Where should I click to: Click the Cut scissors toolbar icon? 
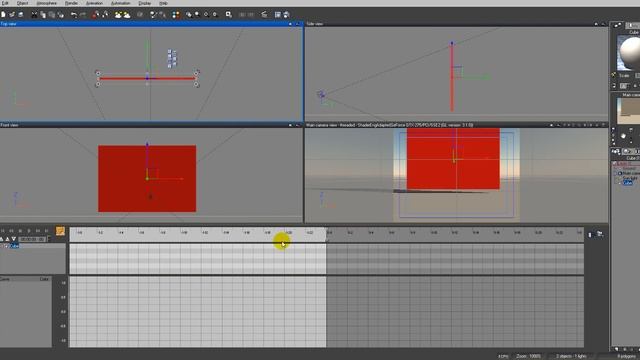point(34,15)
